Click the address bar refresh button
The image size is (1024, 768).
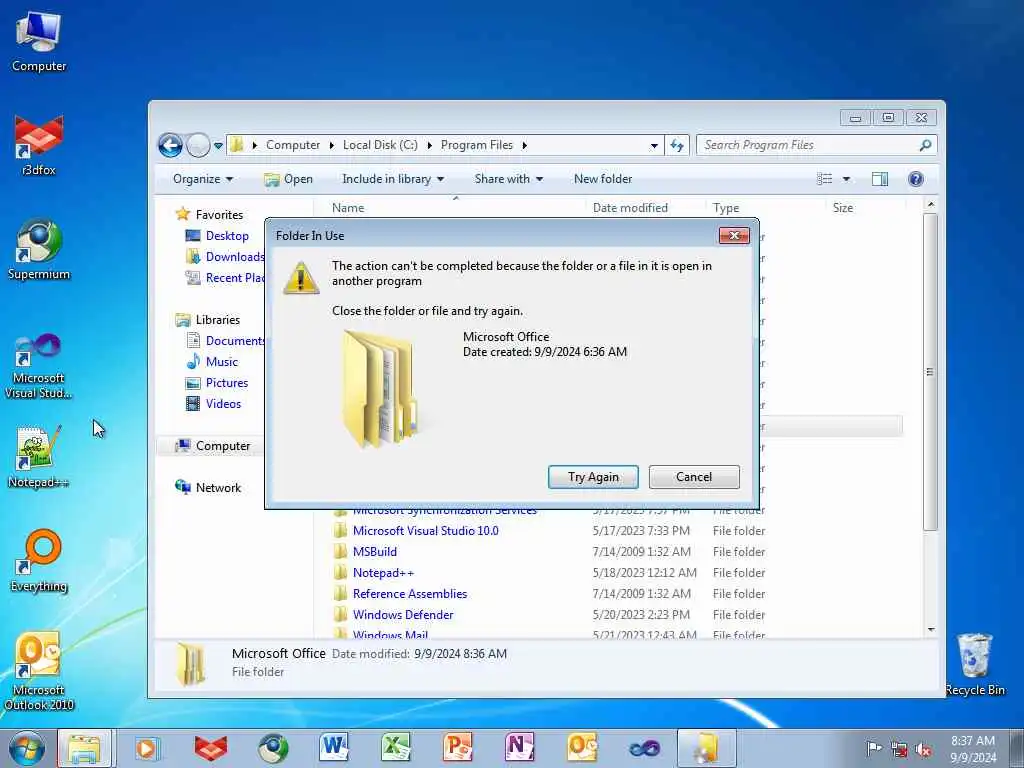pyautogui.click(x=677, y=145)
